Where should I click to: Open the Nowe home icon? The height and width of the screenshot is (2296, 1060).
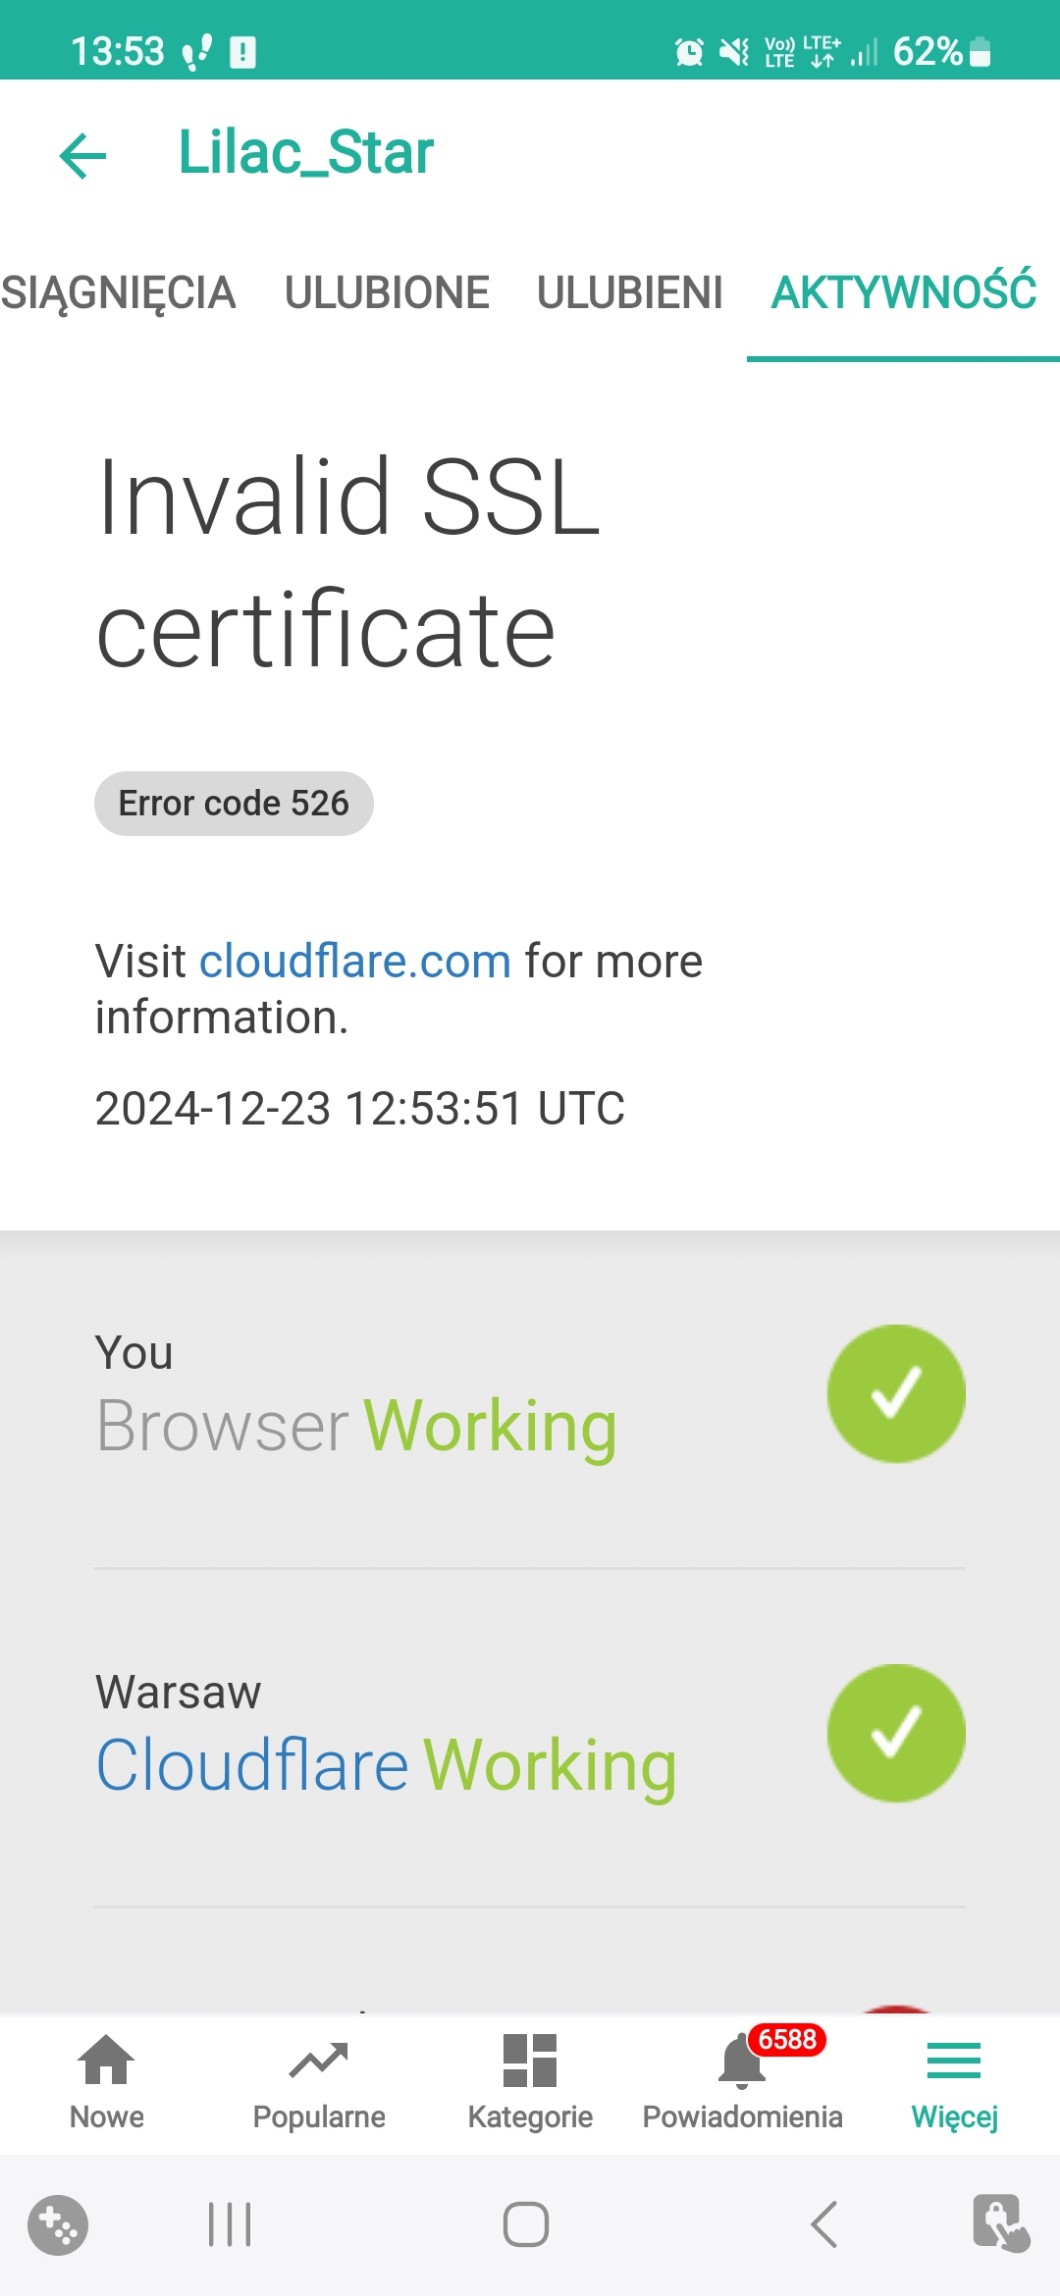(x=106, y=2062)
